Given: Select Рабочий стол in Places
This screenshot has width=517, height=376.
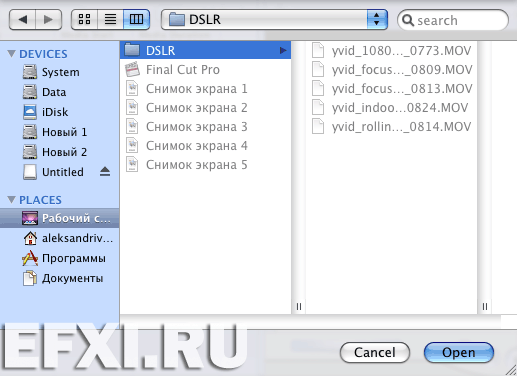Looking at the screenshot, I should click(x=59, y=218).
